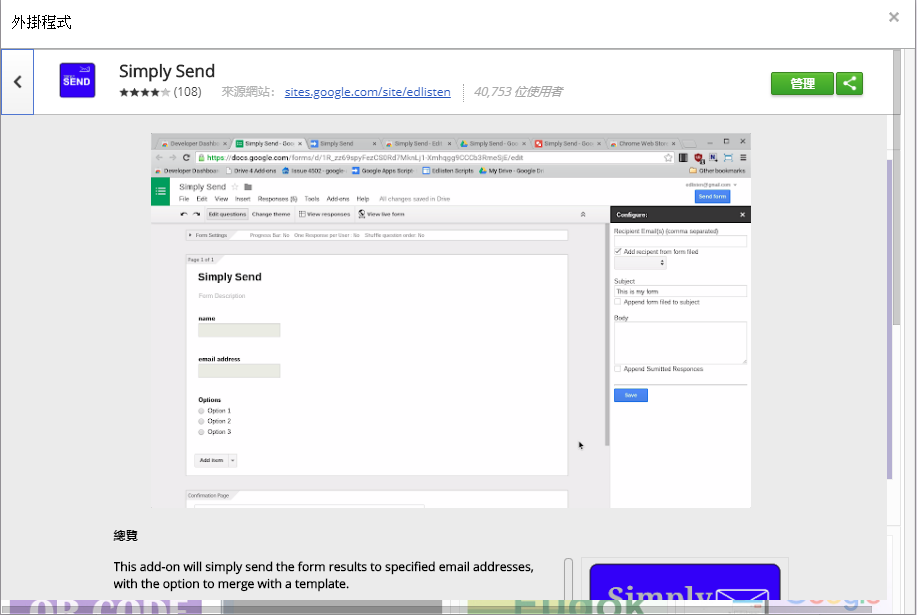This screenshot has width=917, height=615.
Task: Switch to the Chrome Web Store browser tab
Action: [x=643, y=143]
